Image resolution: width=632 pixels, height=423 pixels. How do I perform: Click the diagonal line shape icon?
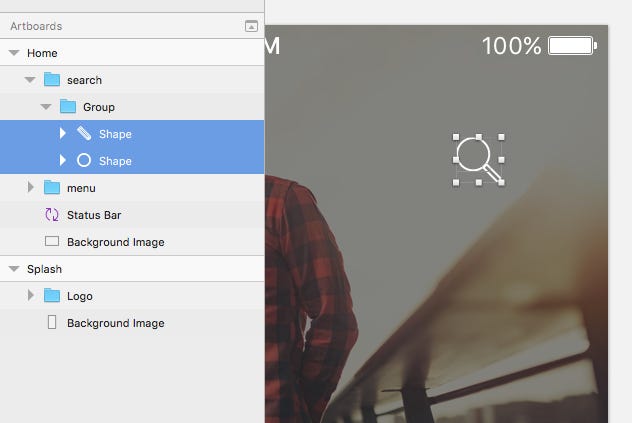[x=84, y=133]
